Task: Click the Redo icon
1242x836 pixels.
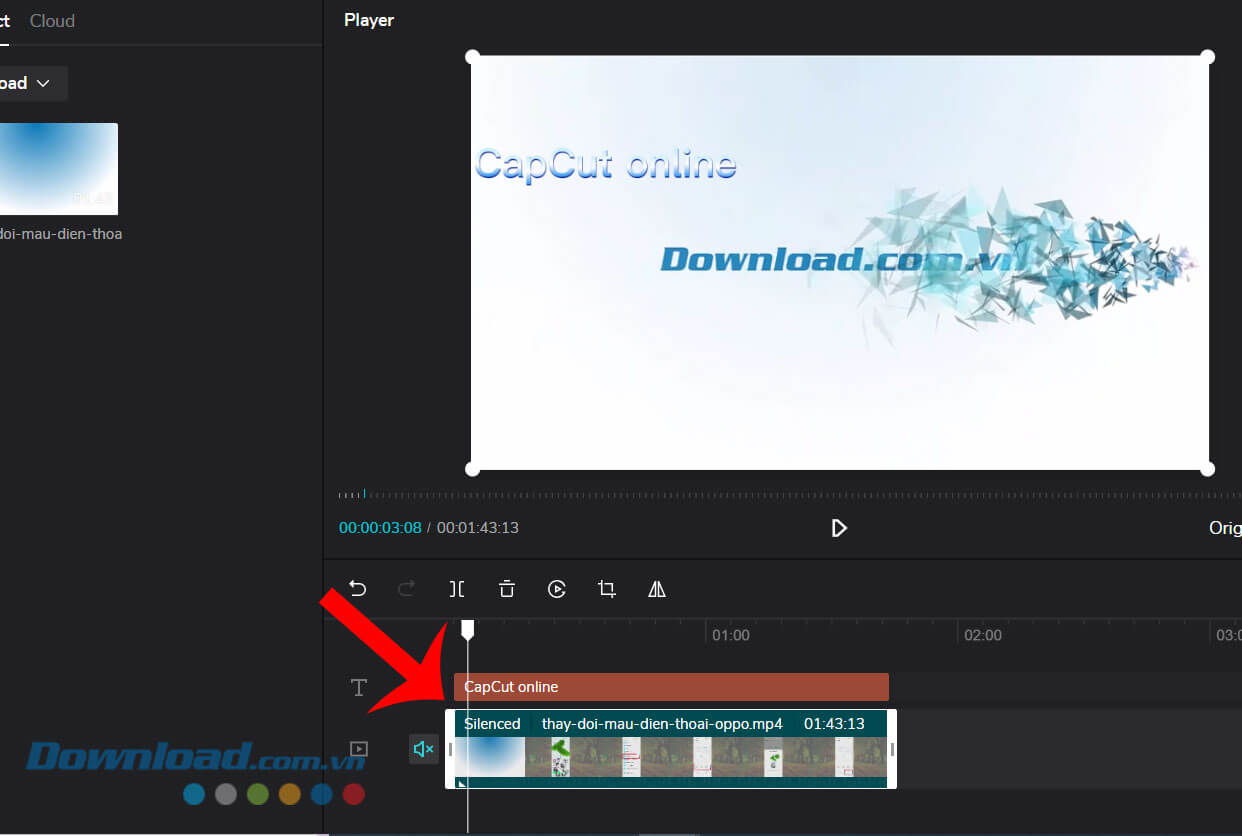Action: tap(407, 589)
